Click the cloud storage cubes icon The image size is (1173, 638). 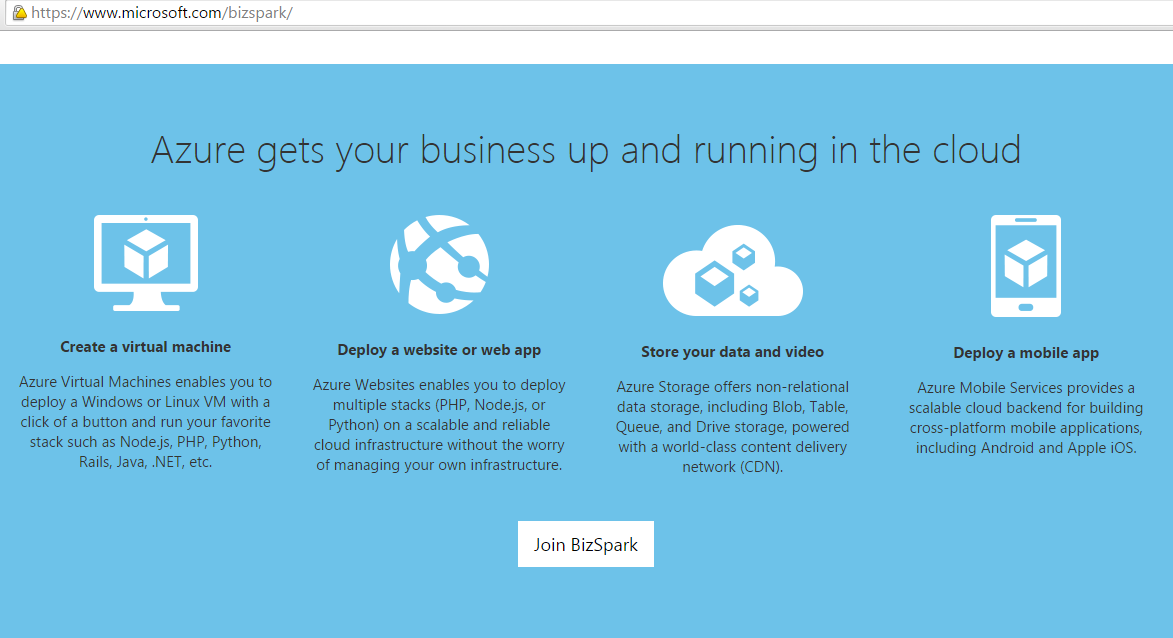click(732, 270)
